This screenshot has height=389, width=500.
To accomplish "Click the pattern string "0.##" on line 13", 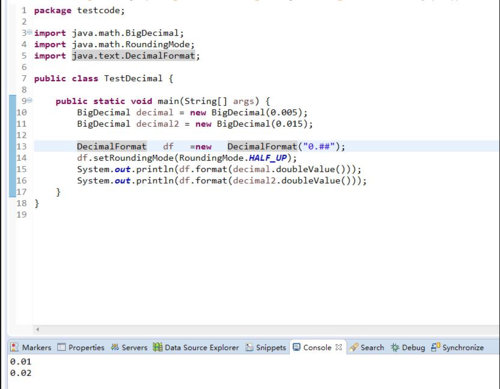I will pos(319,146).
